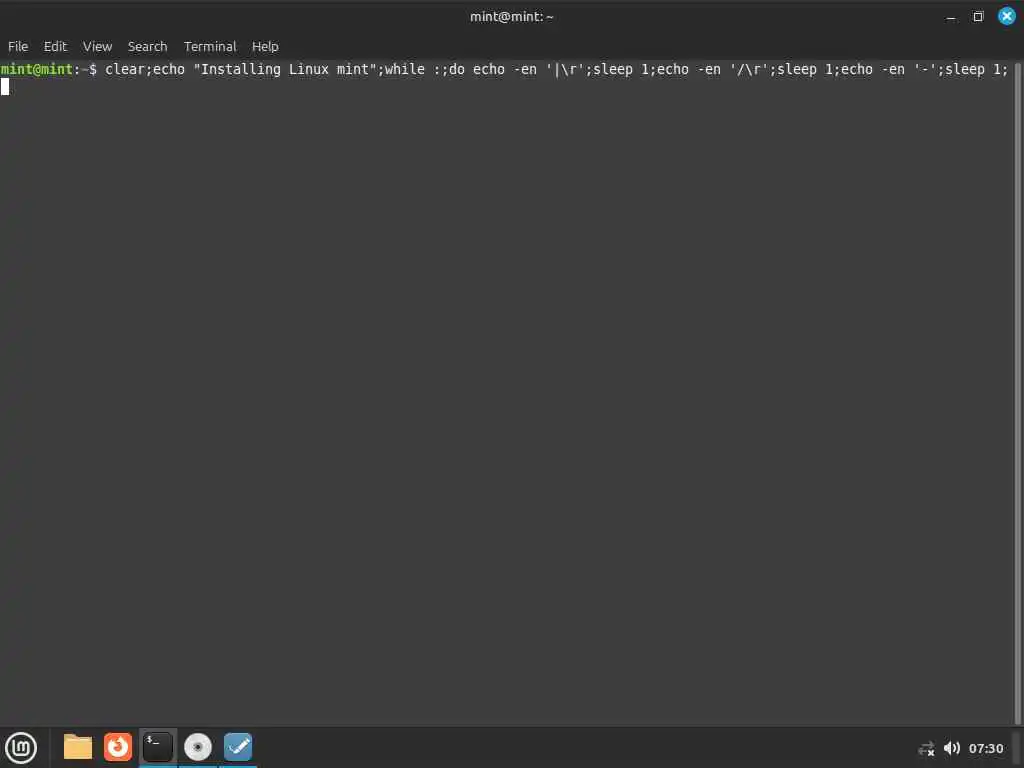This screenshot has width=1024, height=768.
Task: Open the network connection tray icon
Action: [926, 748]
